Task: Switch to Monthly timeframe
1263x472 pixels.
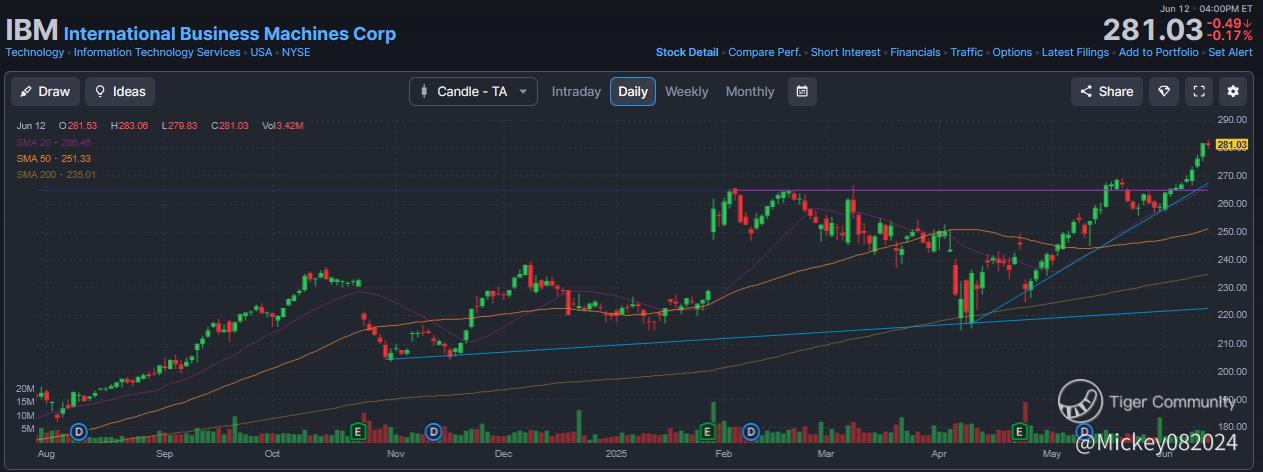Action: (x=750, y=91)
